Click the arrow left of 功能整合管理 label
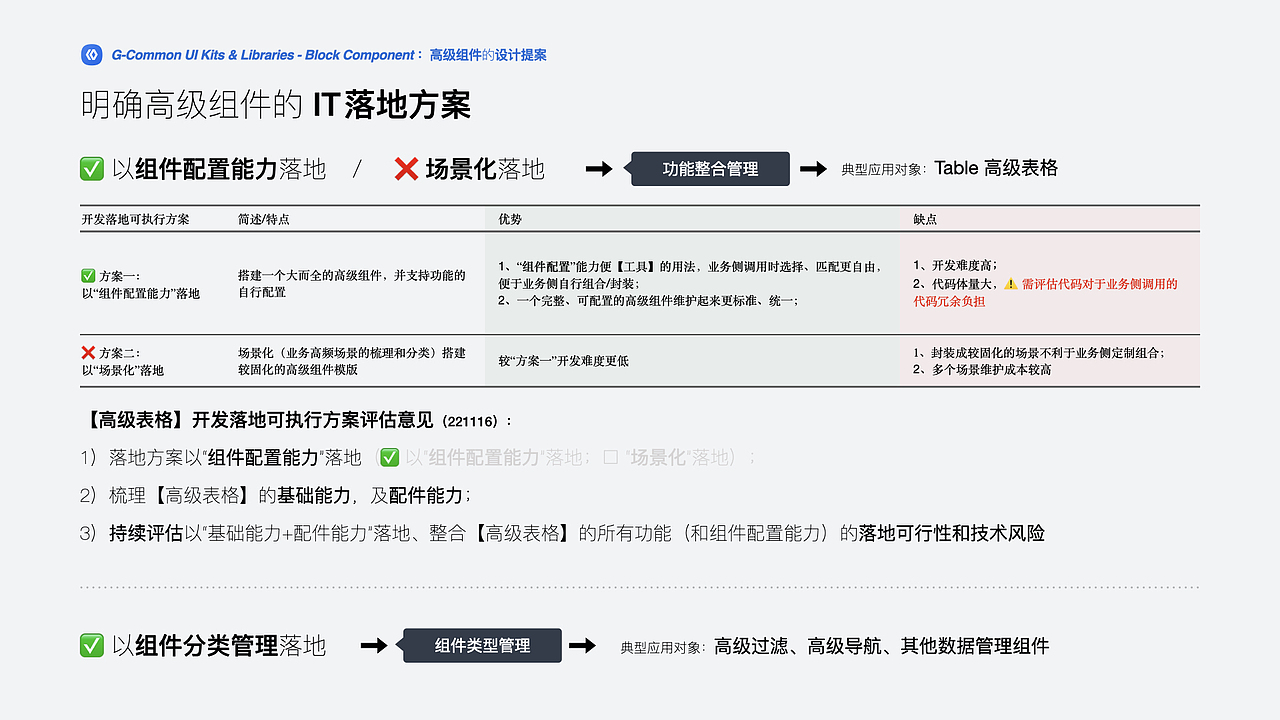Viewport: 1280px width, 720px height. click(599, 169)
